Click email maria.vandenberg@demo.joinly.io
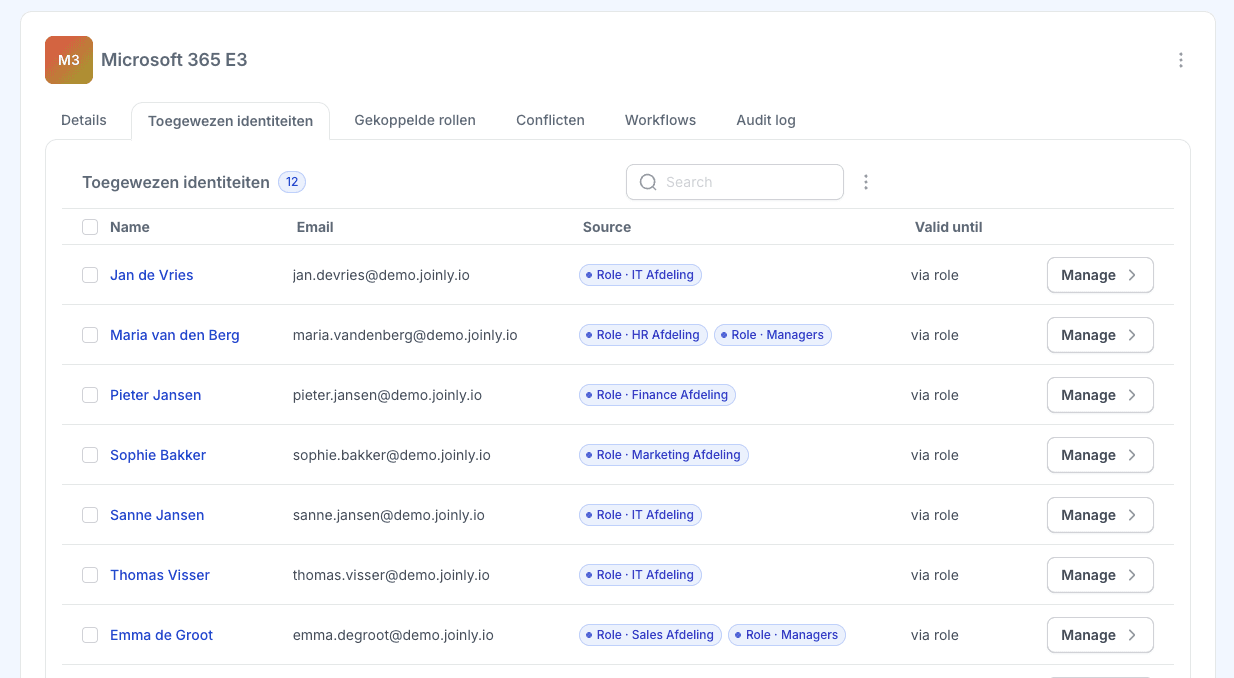 [405, 335]
